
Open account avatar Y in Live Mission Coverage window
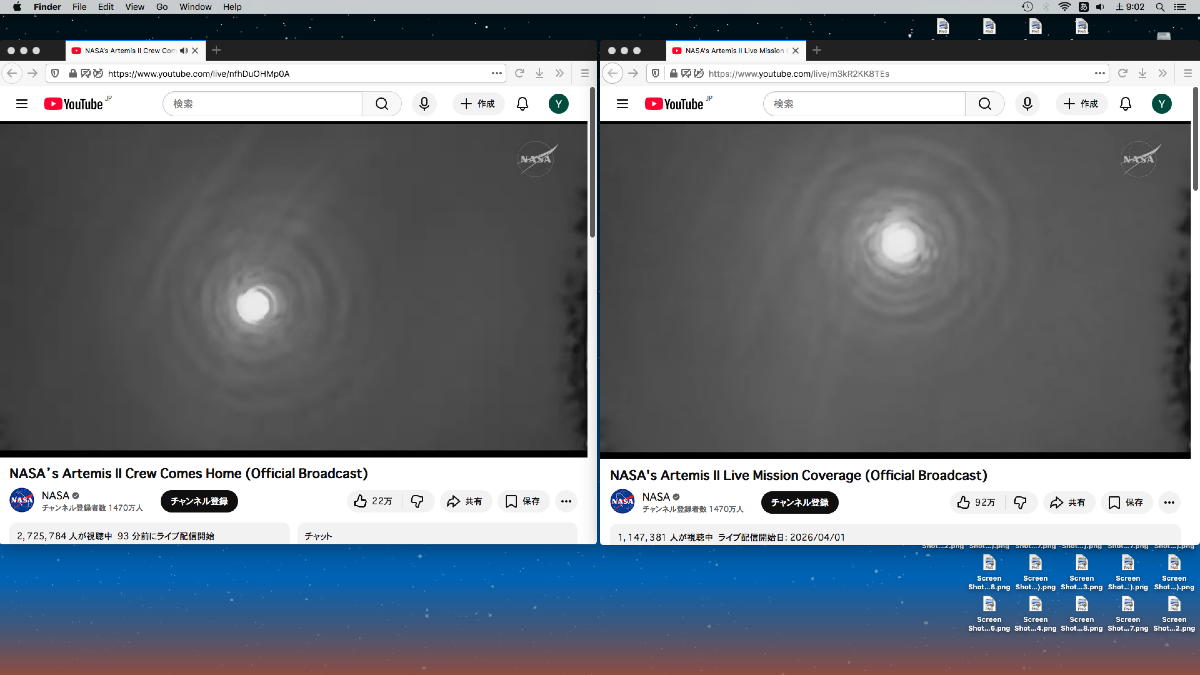[x=1161, y=103]
